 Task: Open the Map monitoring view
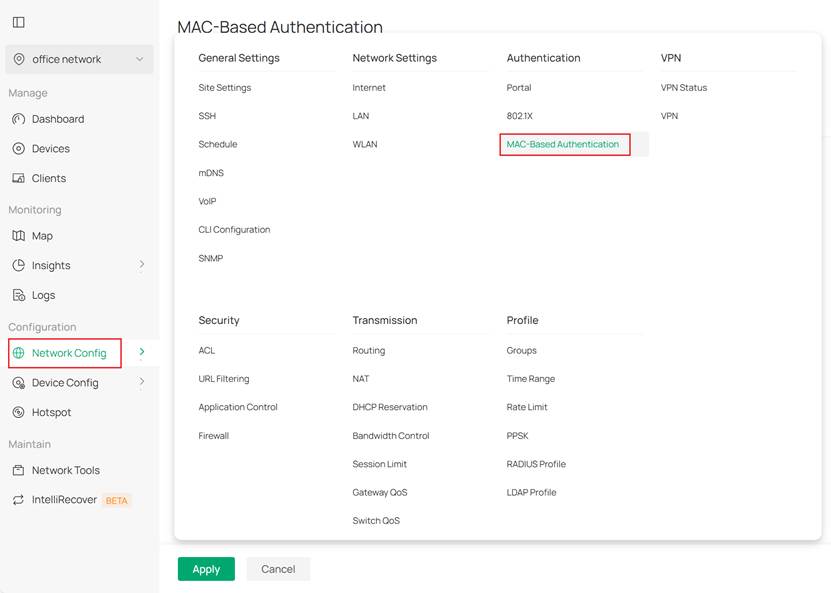(x=42, y=235)
